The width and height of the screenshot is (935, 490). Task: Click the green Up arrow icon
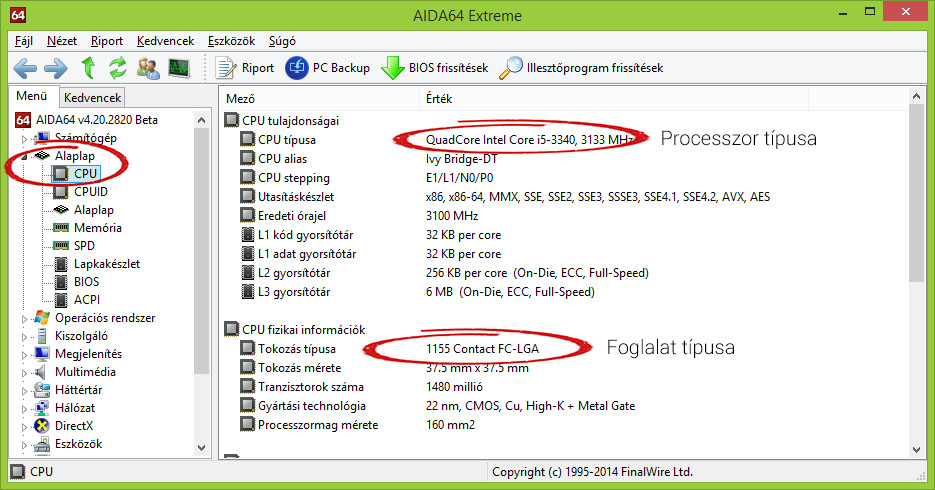(88, 68)
